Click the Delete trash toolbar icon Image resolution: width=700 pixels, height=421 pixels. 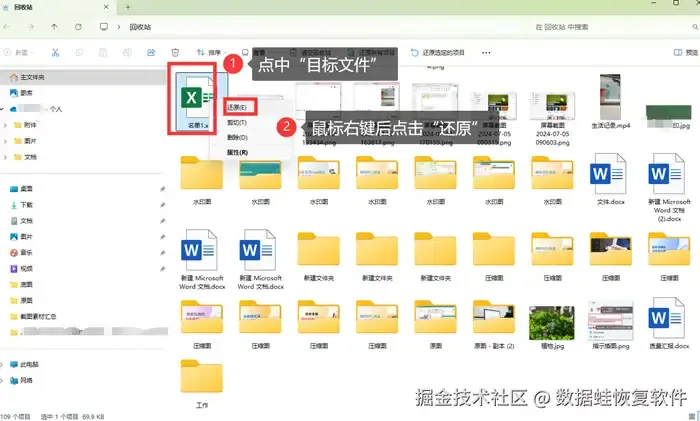pyautogui.click(x=175, y=53)
